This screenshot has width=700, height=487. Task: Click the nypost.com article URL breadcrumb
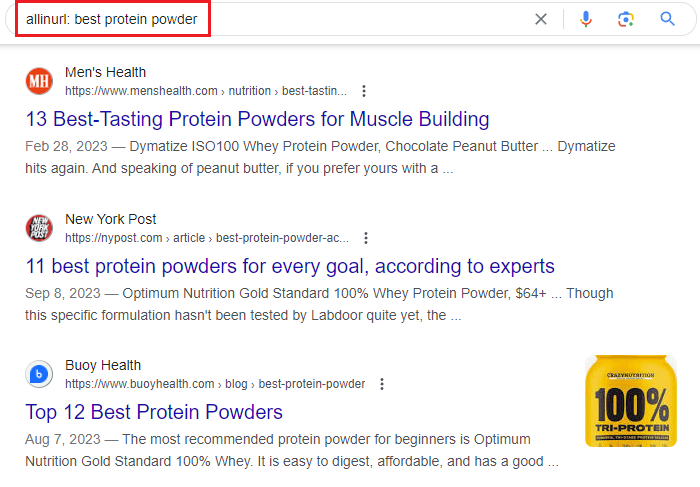tap(207, 238)
